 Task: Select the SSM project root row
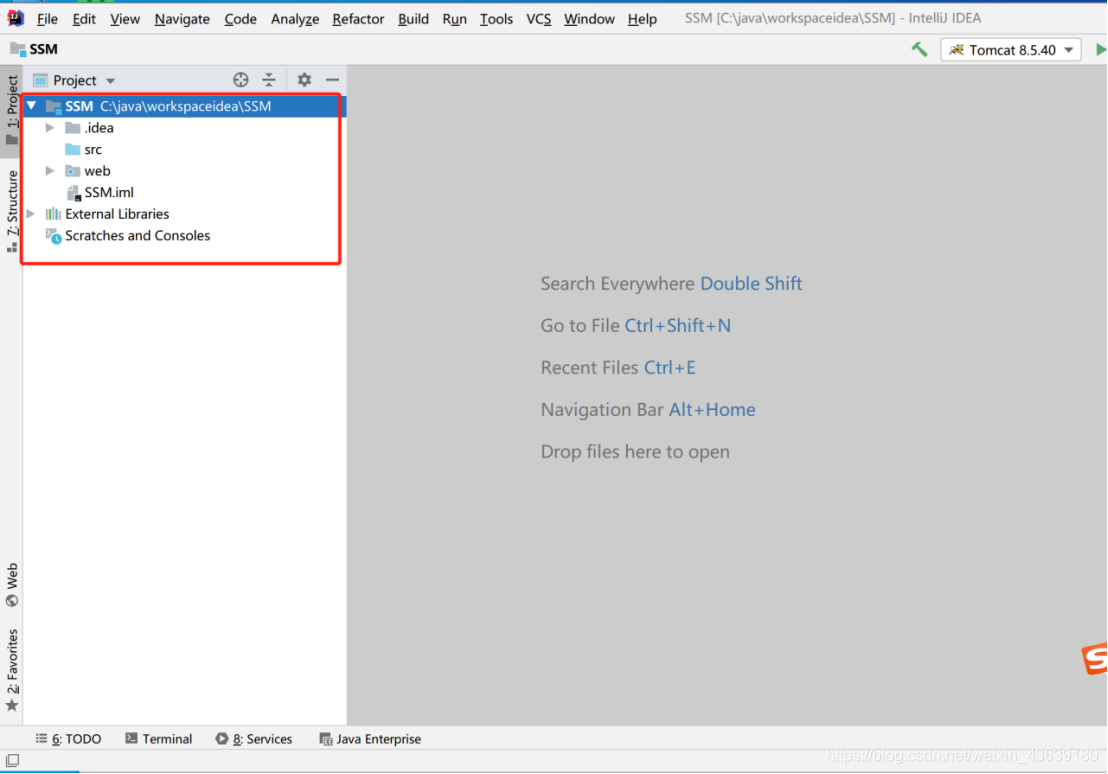point(184,106)
